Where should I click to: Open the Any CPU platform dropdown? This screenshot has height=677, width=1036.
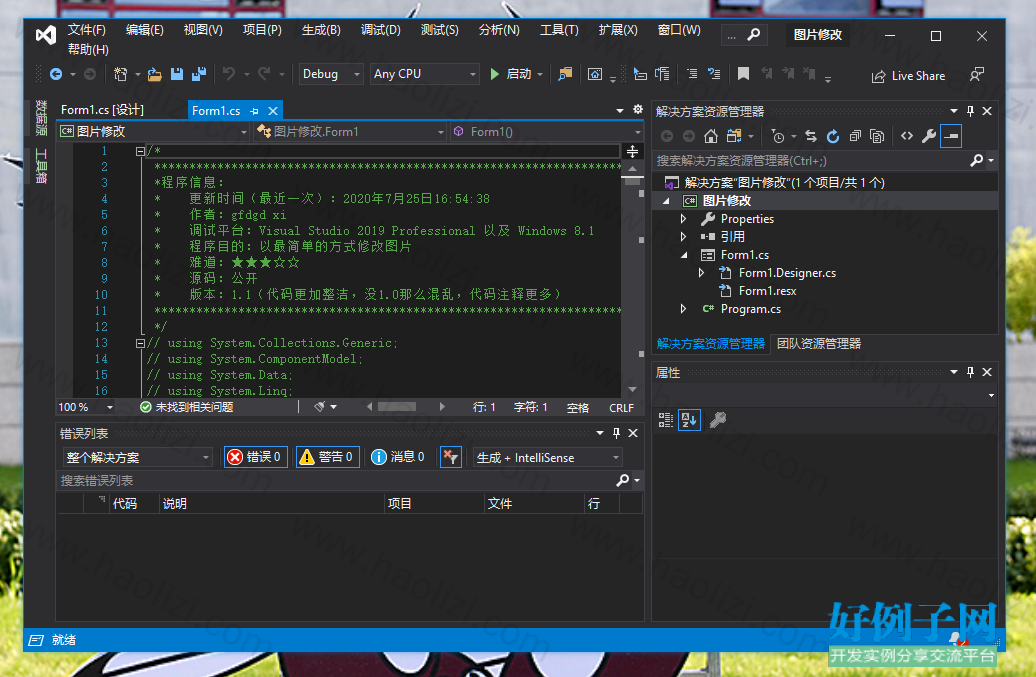(424, 74)
